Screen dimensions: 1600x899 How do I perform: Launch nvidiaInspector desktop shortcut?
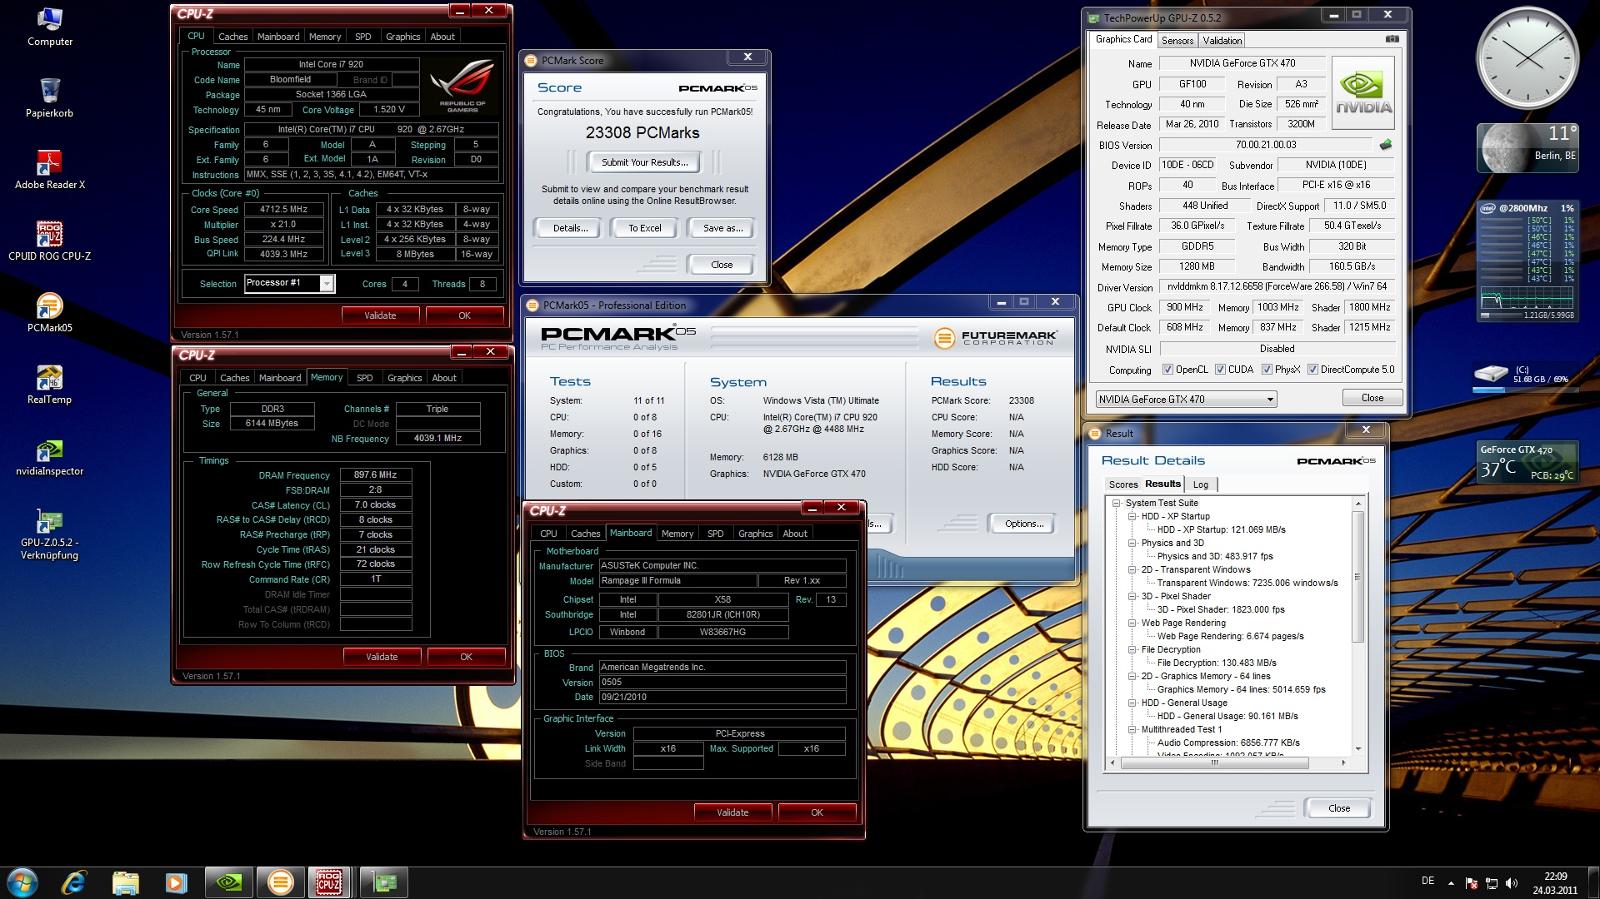(x=49, y=456)
